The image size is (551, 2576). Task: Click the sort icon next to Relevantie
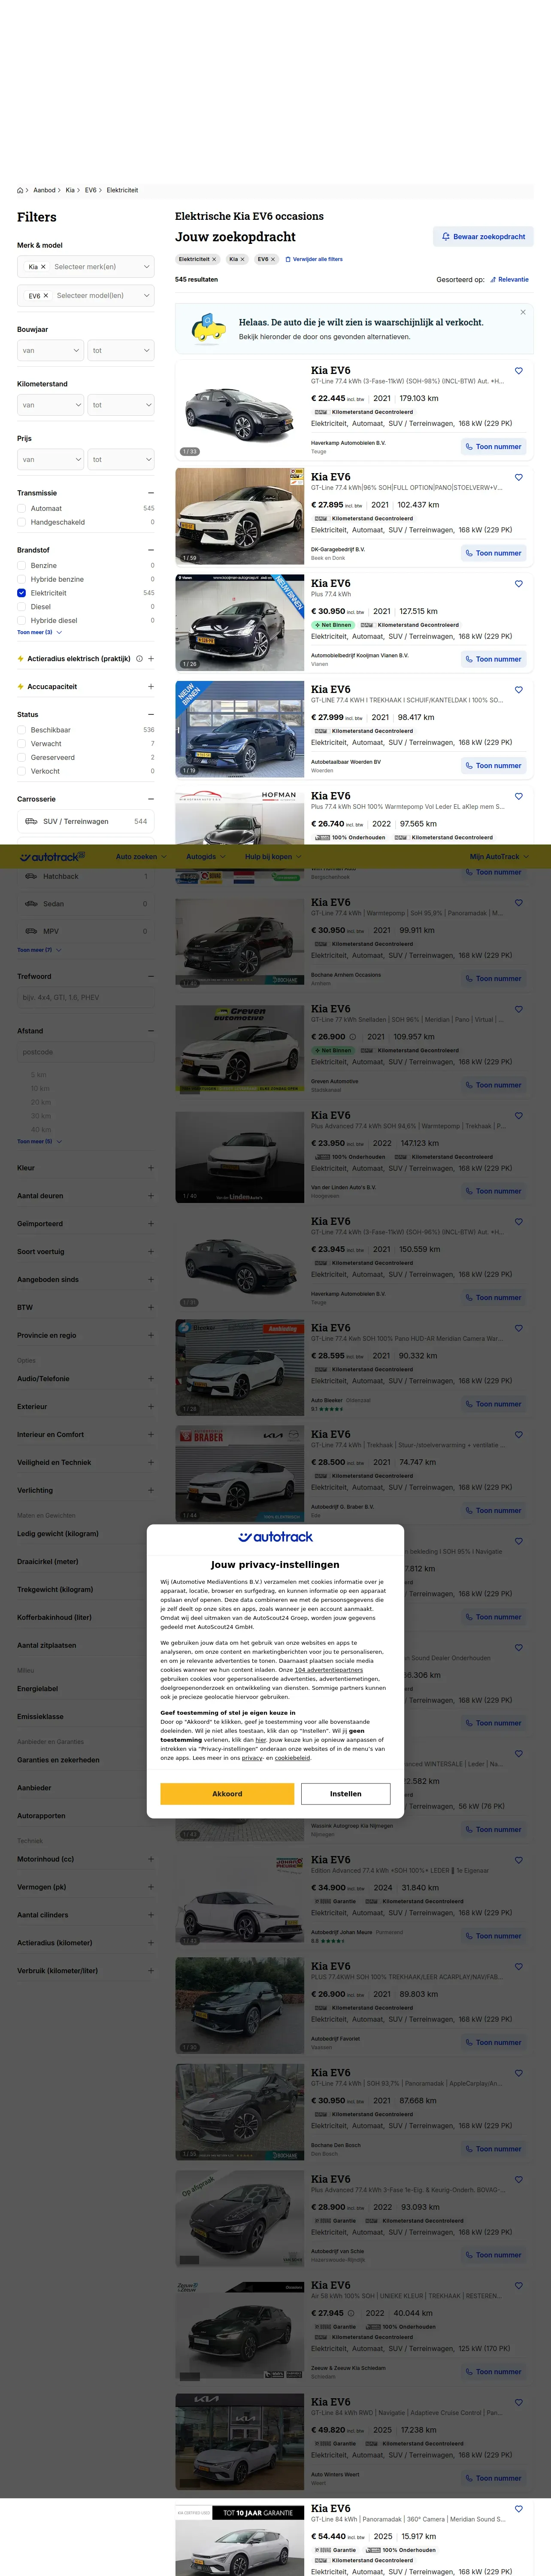[x=493, y=280]
